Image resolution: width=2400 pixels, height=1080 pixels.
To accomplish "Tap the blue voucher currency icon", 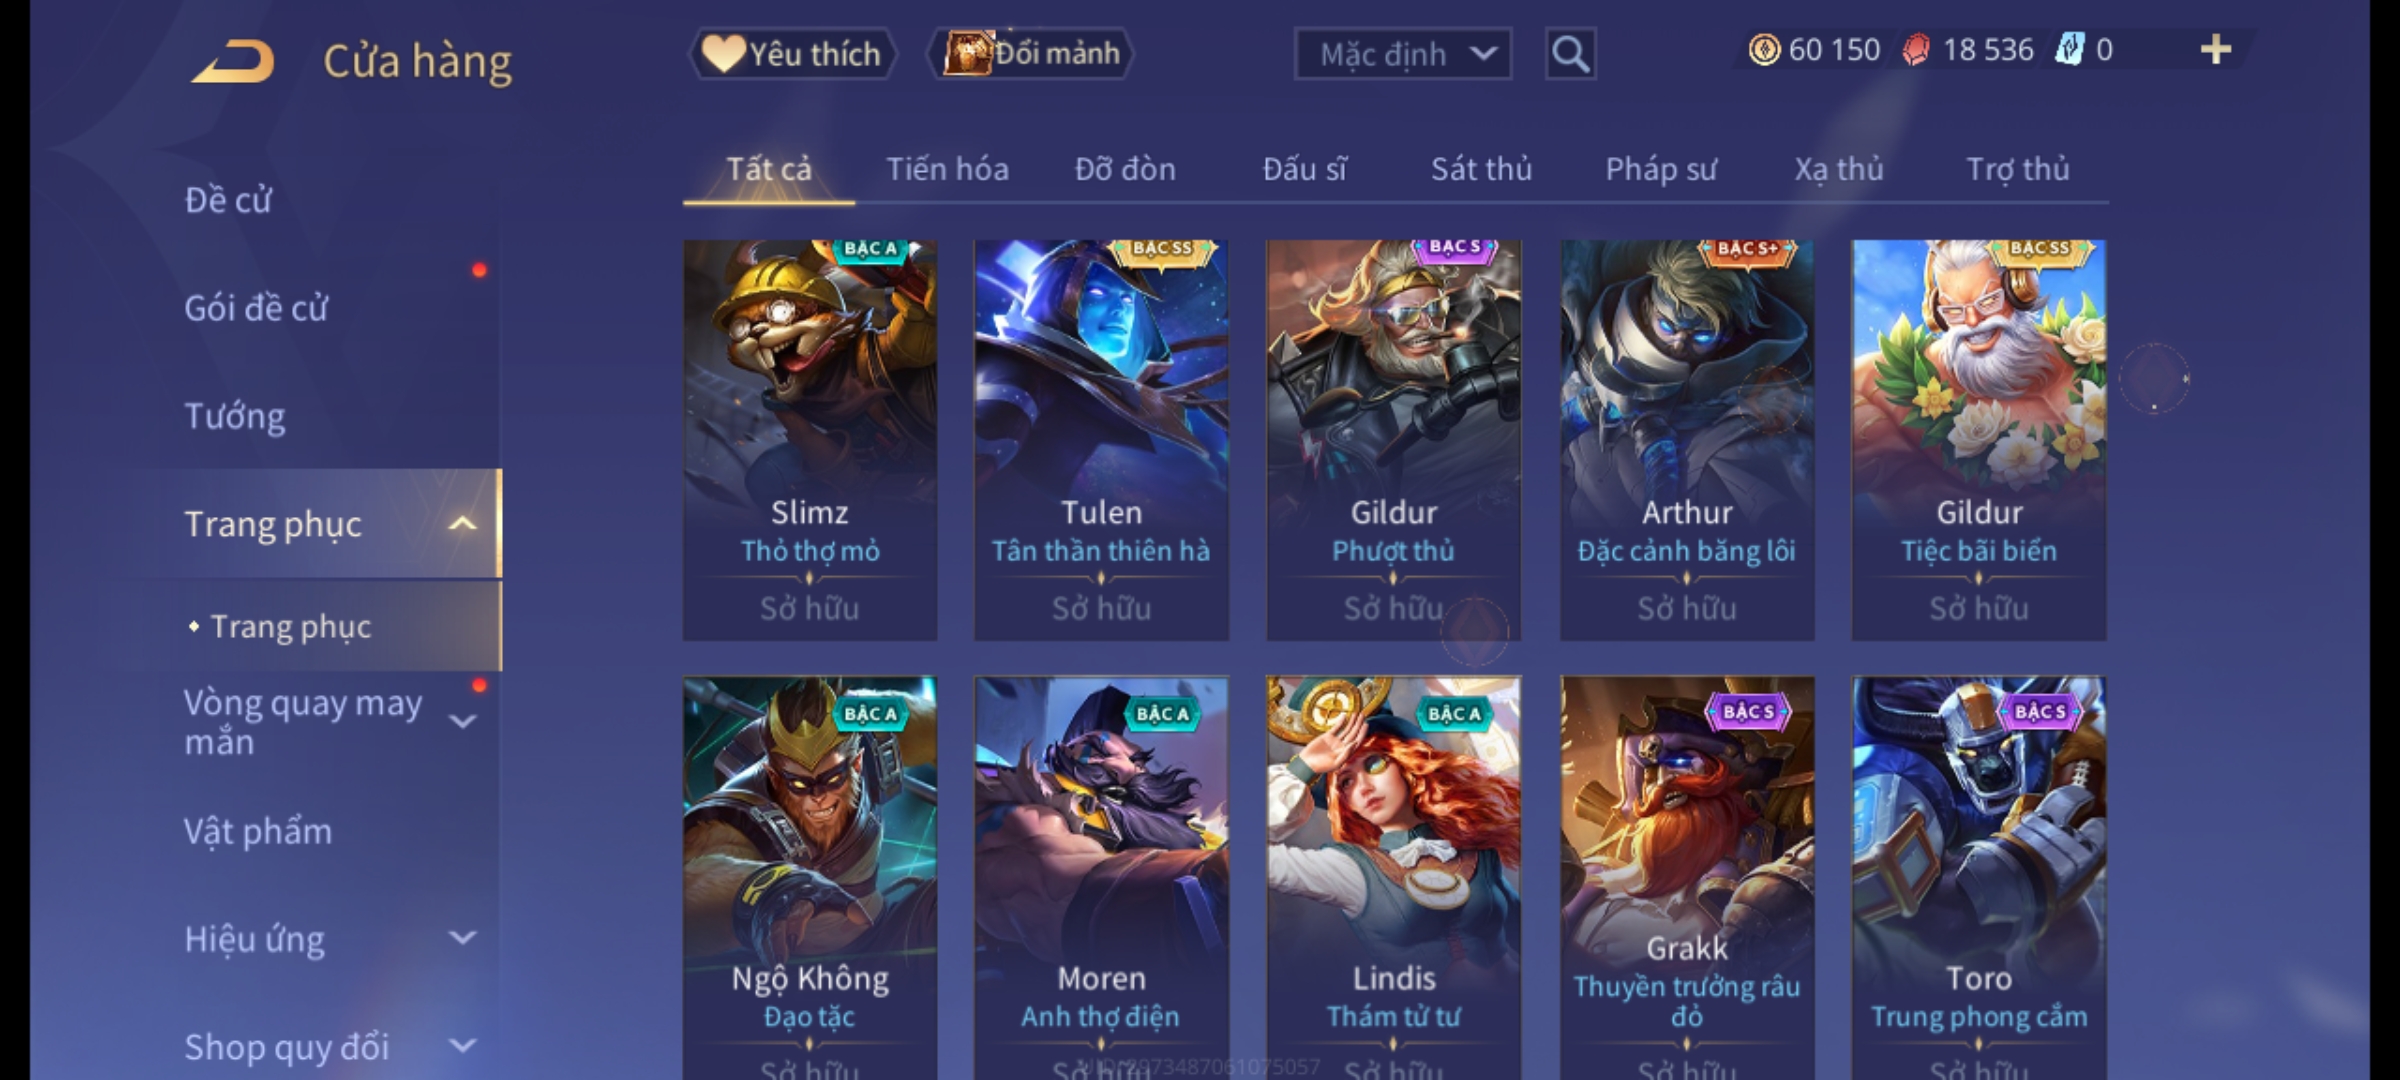I will pyautogui.click(x=2069, y=49).
